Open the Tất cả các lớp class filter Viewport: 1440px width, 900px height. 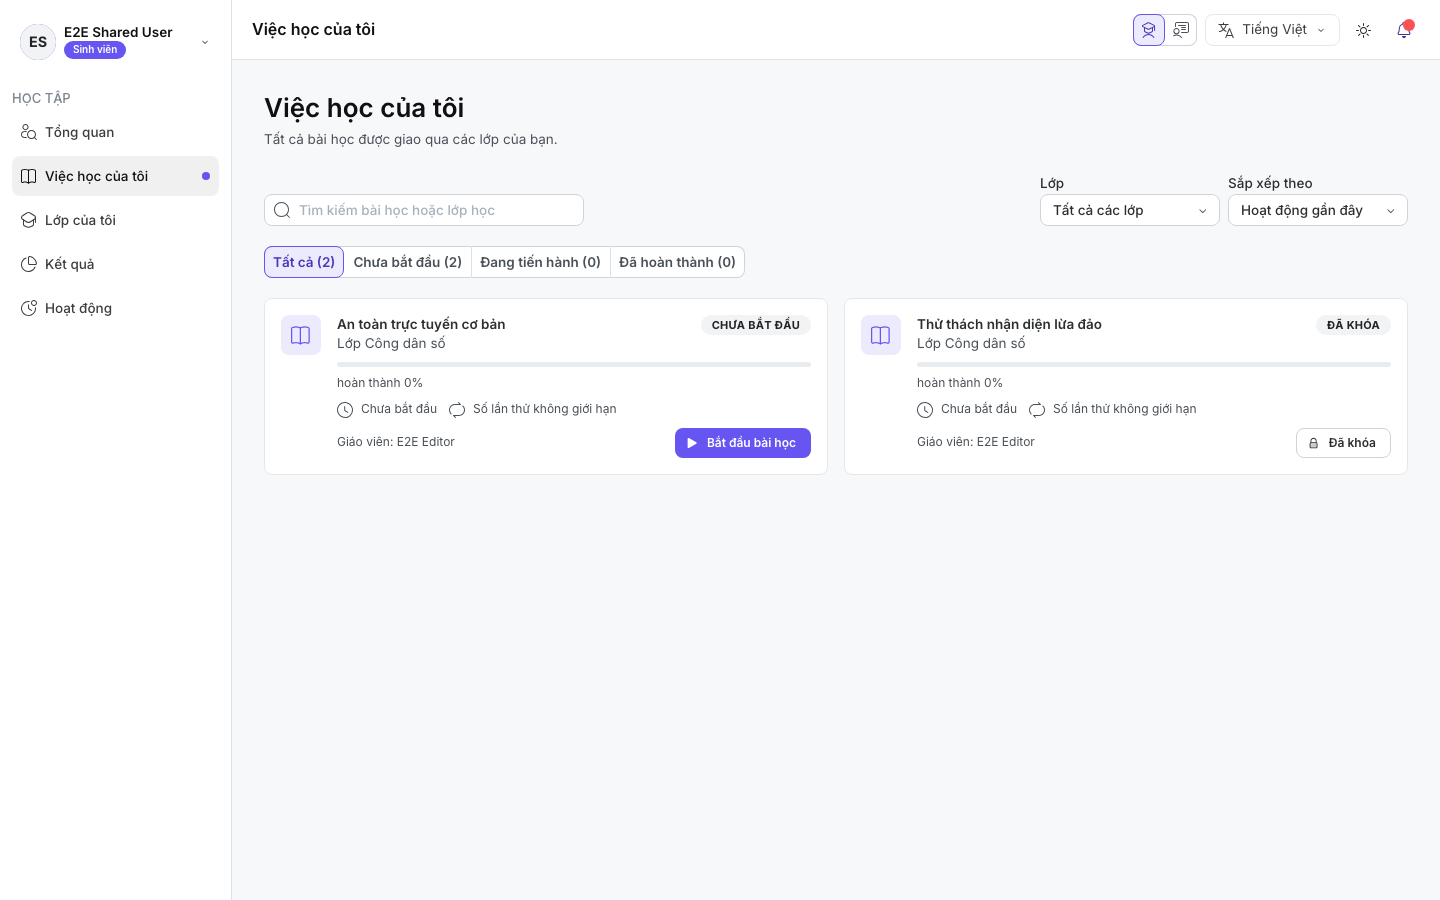1130,210
